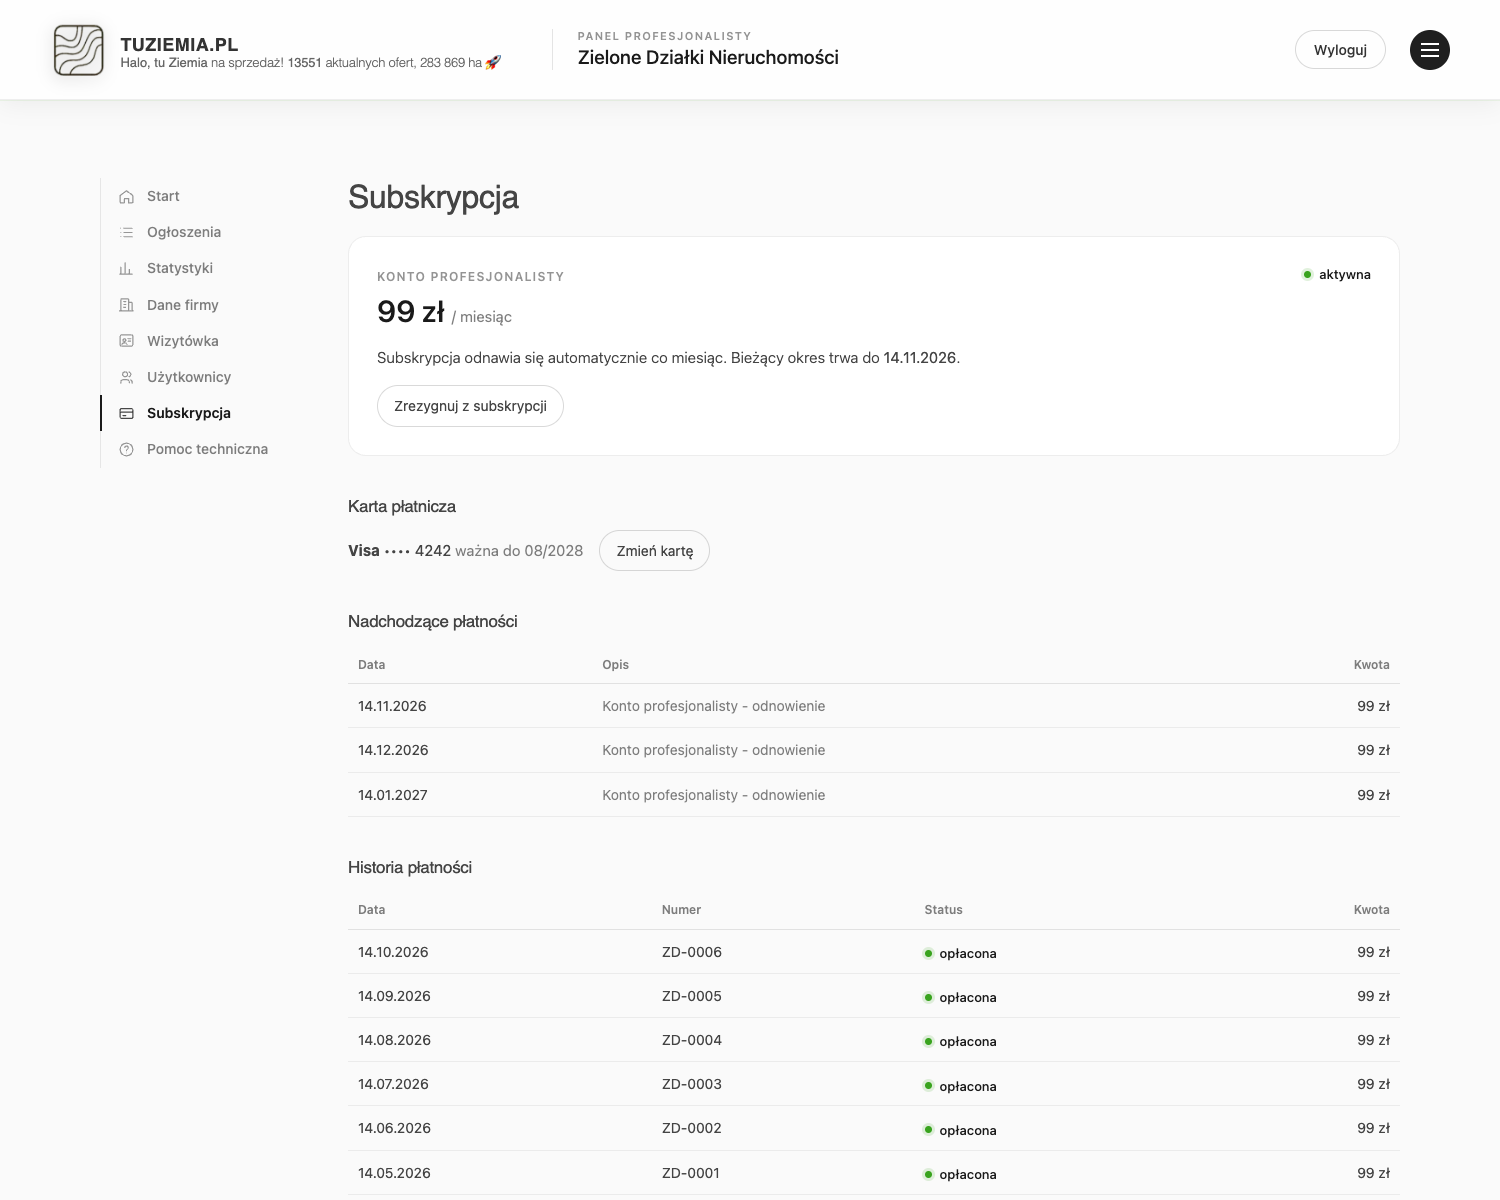Click the Opis column header

pyautogui.click(x=615, y=665)
